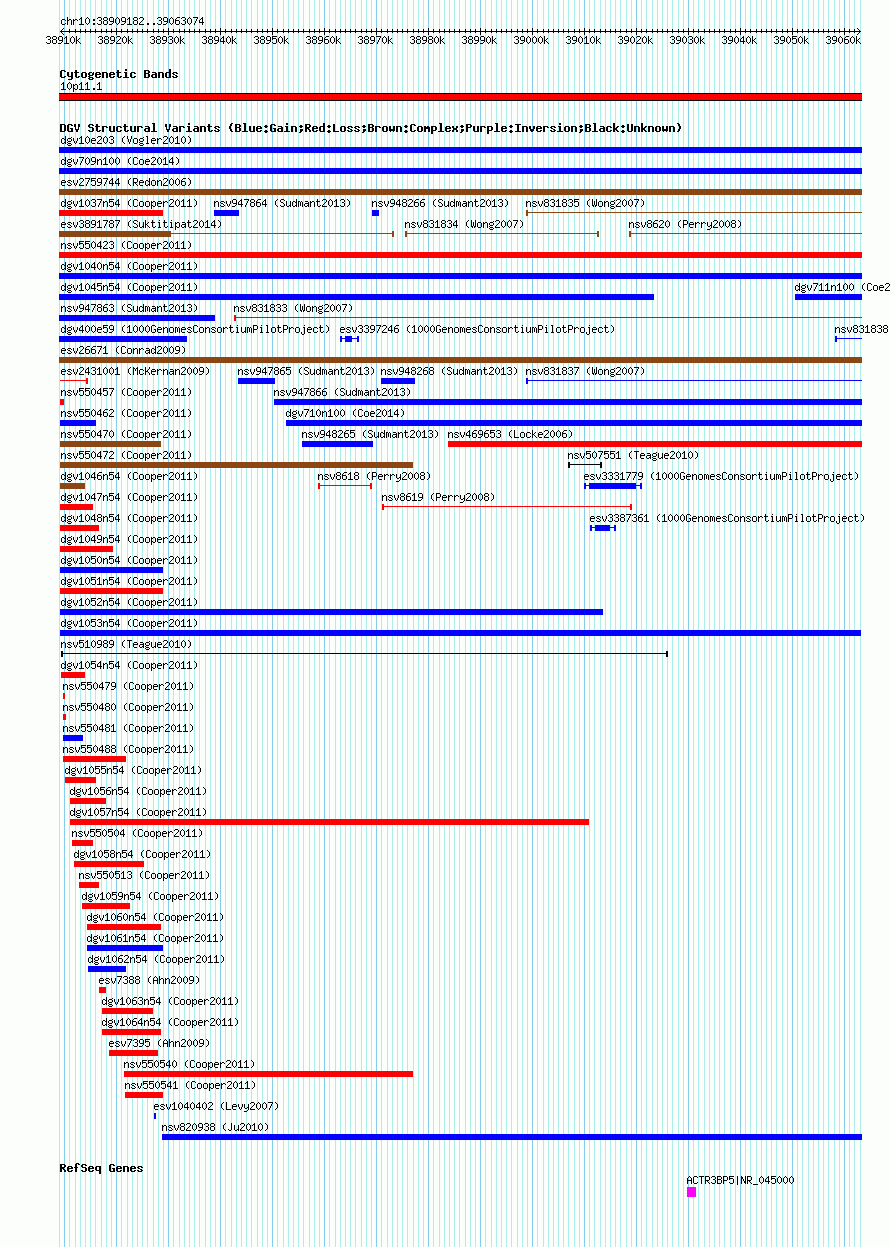Select the nsv550423 (Cooper2011) red loss bar
The height and width of the screenshot is (1247, 890).
[461, 255]
